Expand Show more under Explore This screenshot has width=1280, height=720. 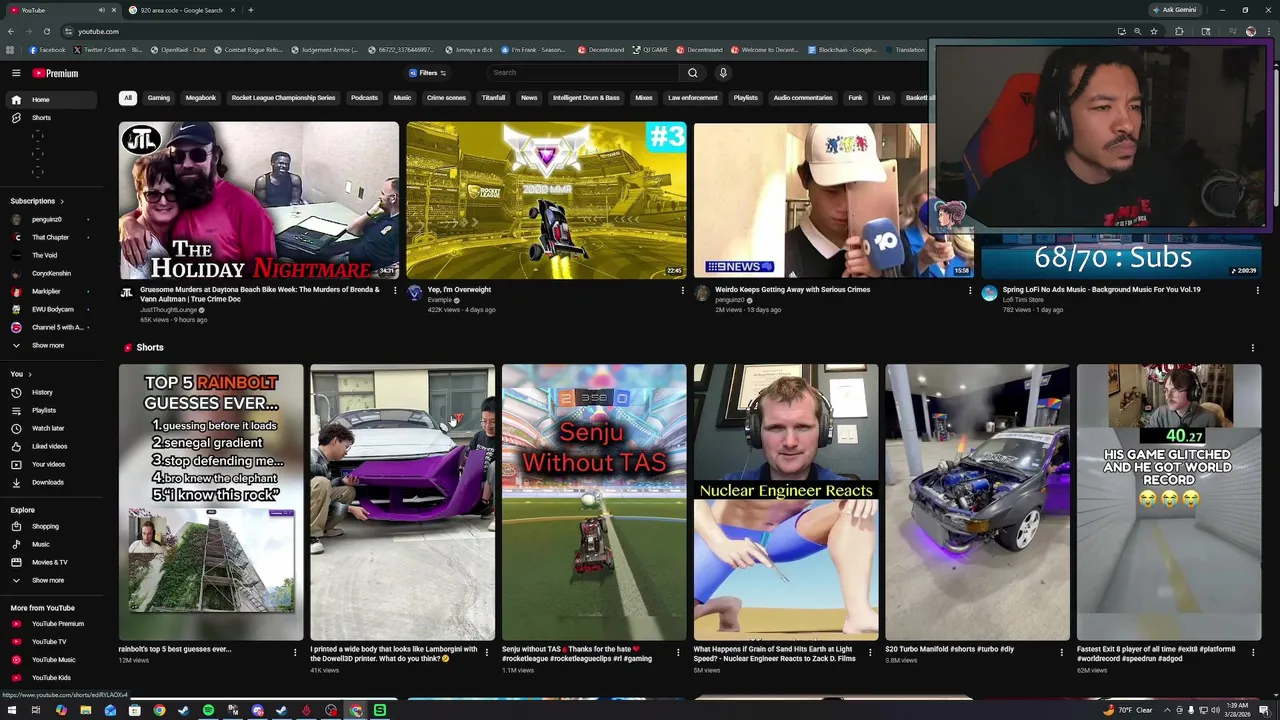coord(50,580)
